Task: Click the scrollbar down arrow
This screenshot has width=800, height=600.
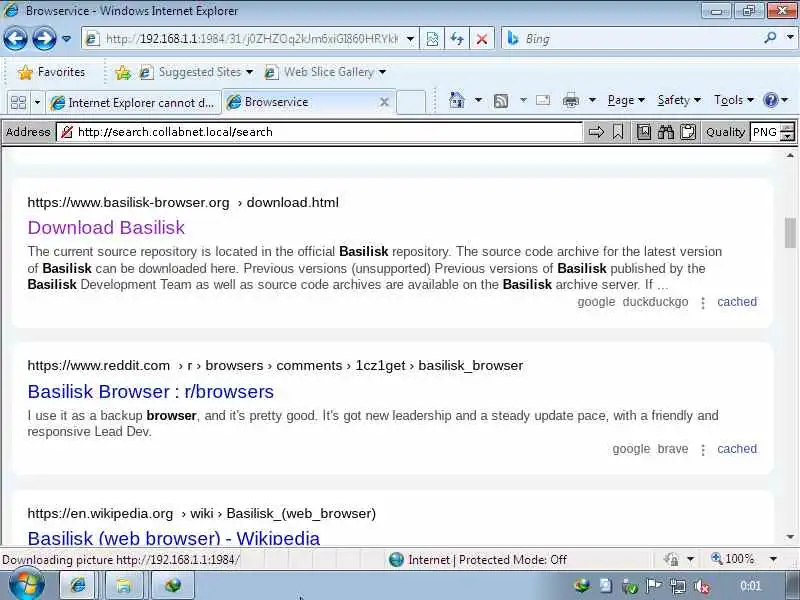Action: [790, 537]
